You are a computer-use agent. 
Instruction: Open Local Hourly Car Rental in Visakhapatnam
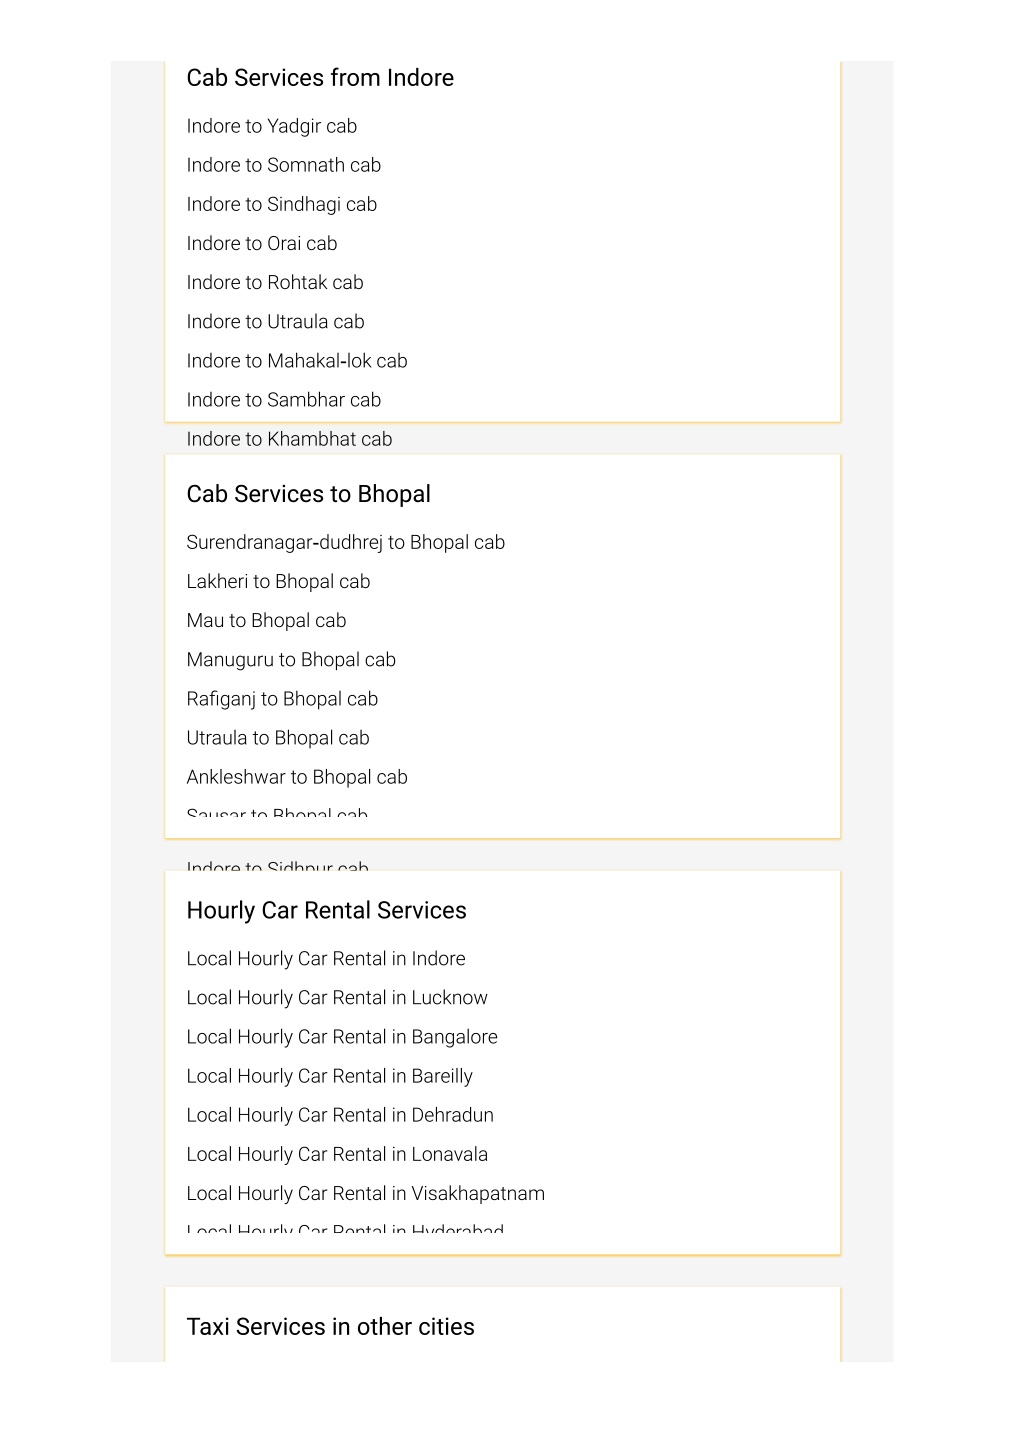point(366,1193)
